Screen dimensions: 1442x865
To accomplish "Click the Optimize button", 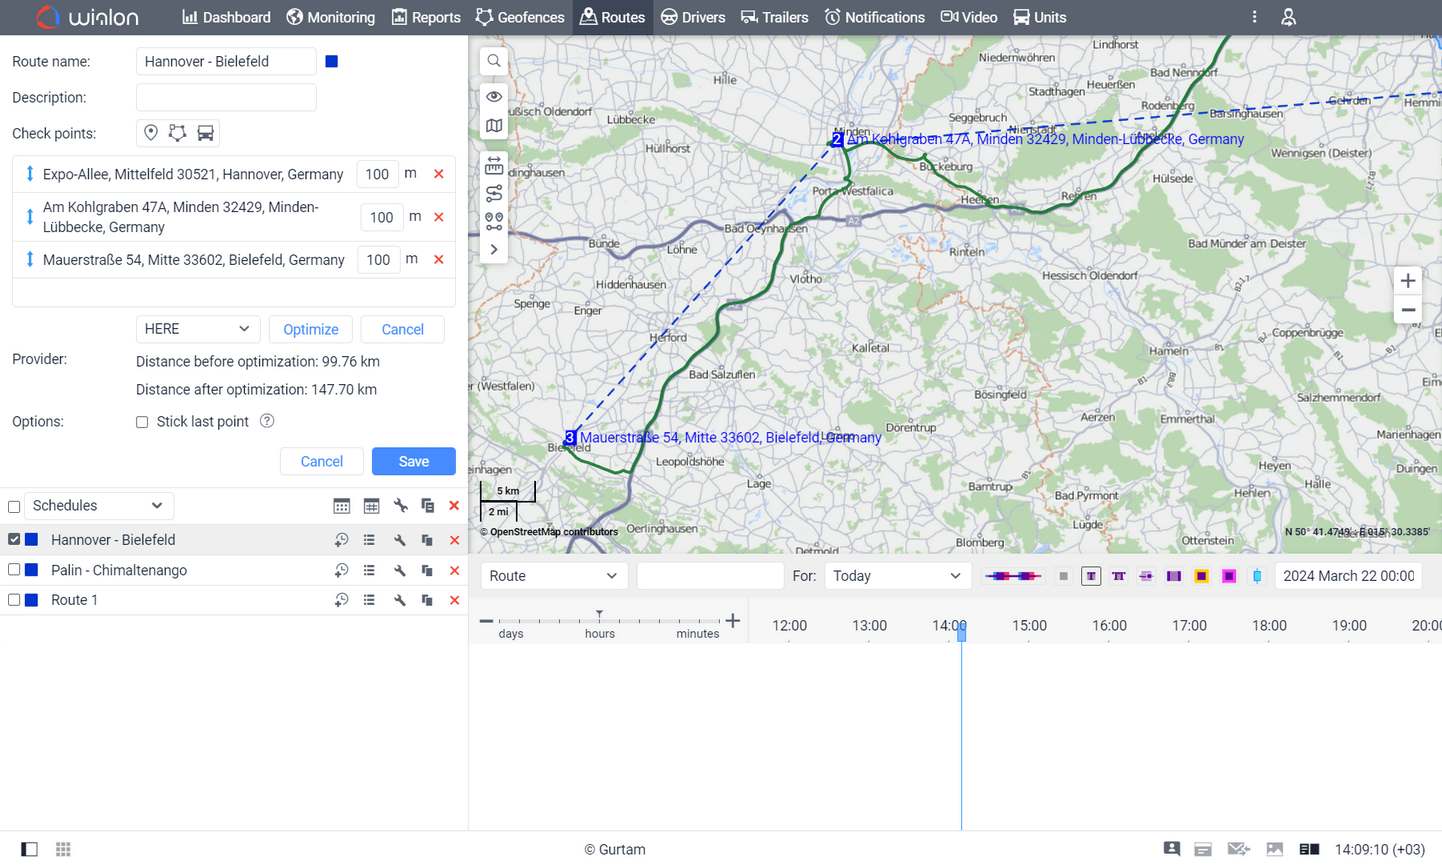I will coord(310,329).
